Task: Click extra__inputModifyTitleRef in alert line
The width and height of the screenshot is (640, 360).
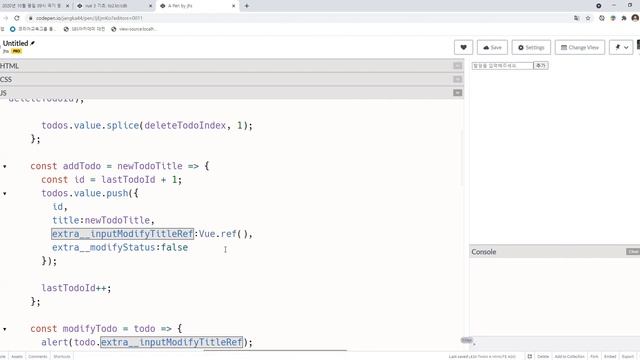Action: tap(171, 342)
